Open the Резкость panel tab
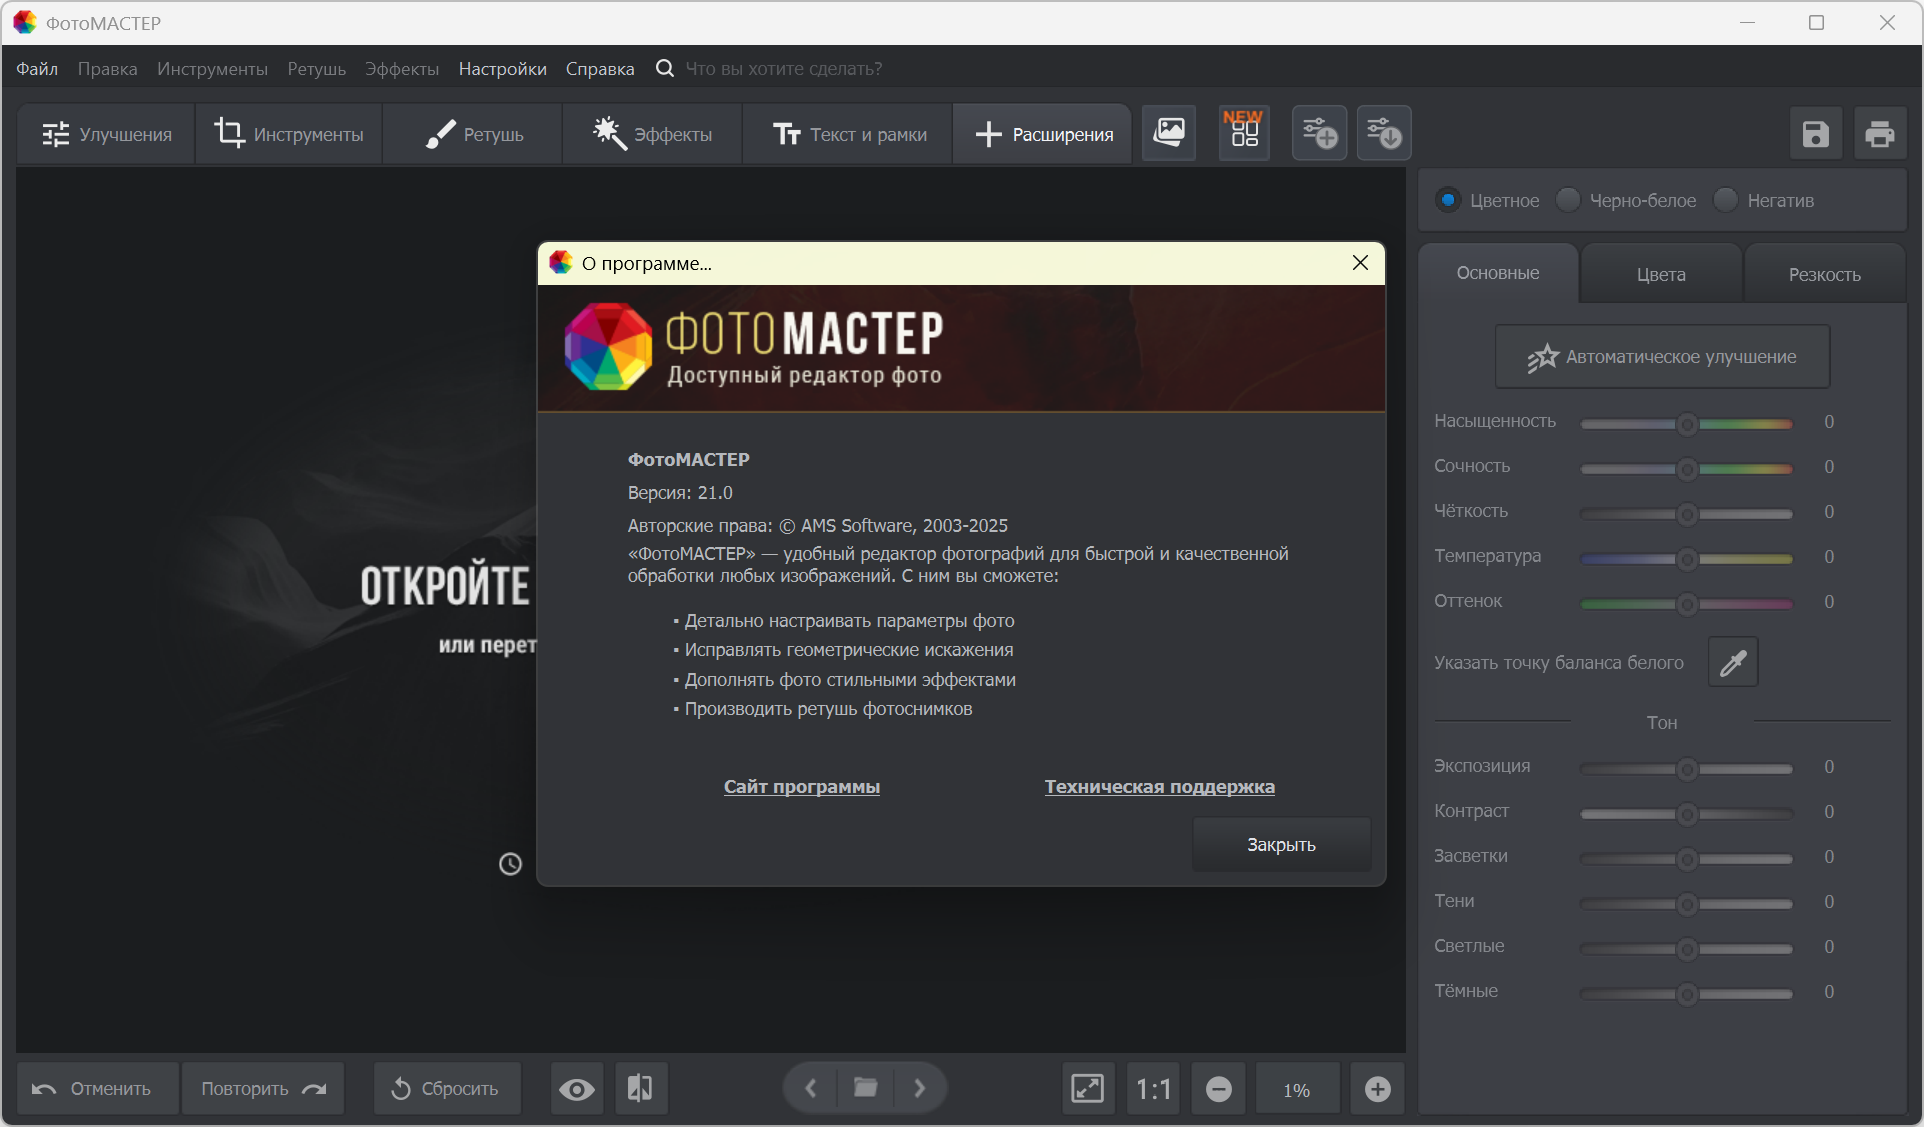This screenshot has height=1127, width=1924. click(1824, 274)
